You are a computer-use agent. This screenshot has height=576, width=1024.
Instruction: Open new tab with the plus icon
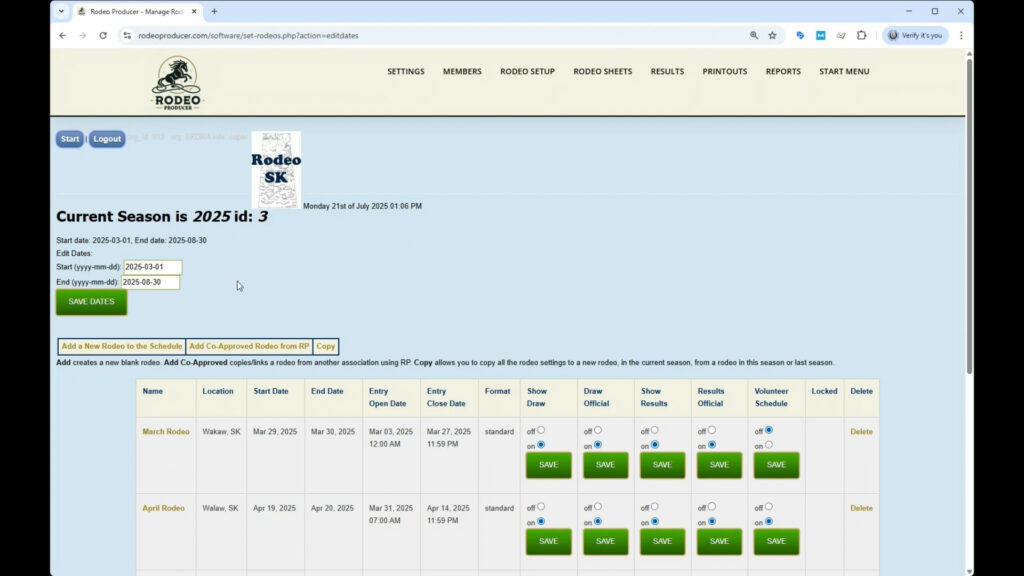coord(214,12)
